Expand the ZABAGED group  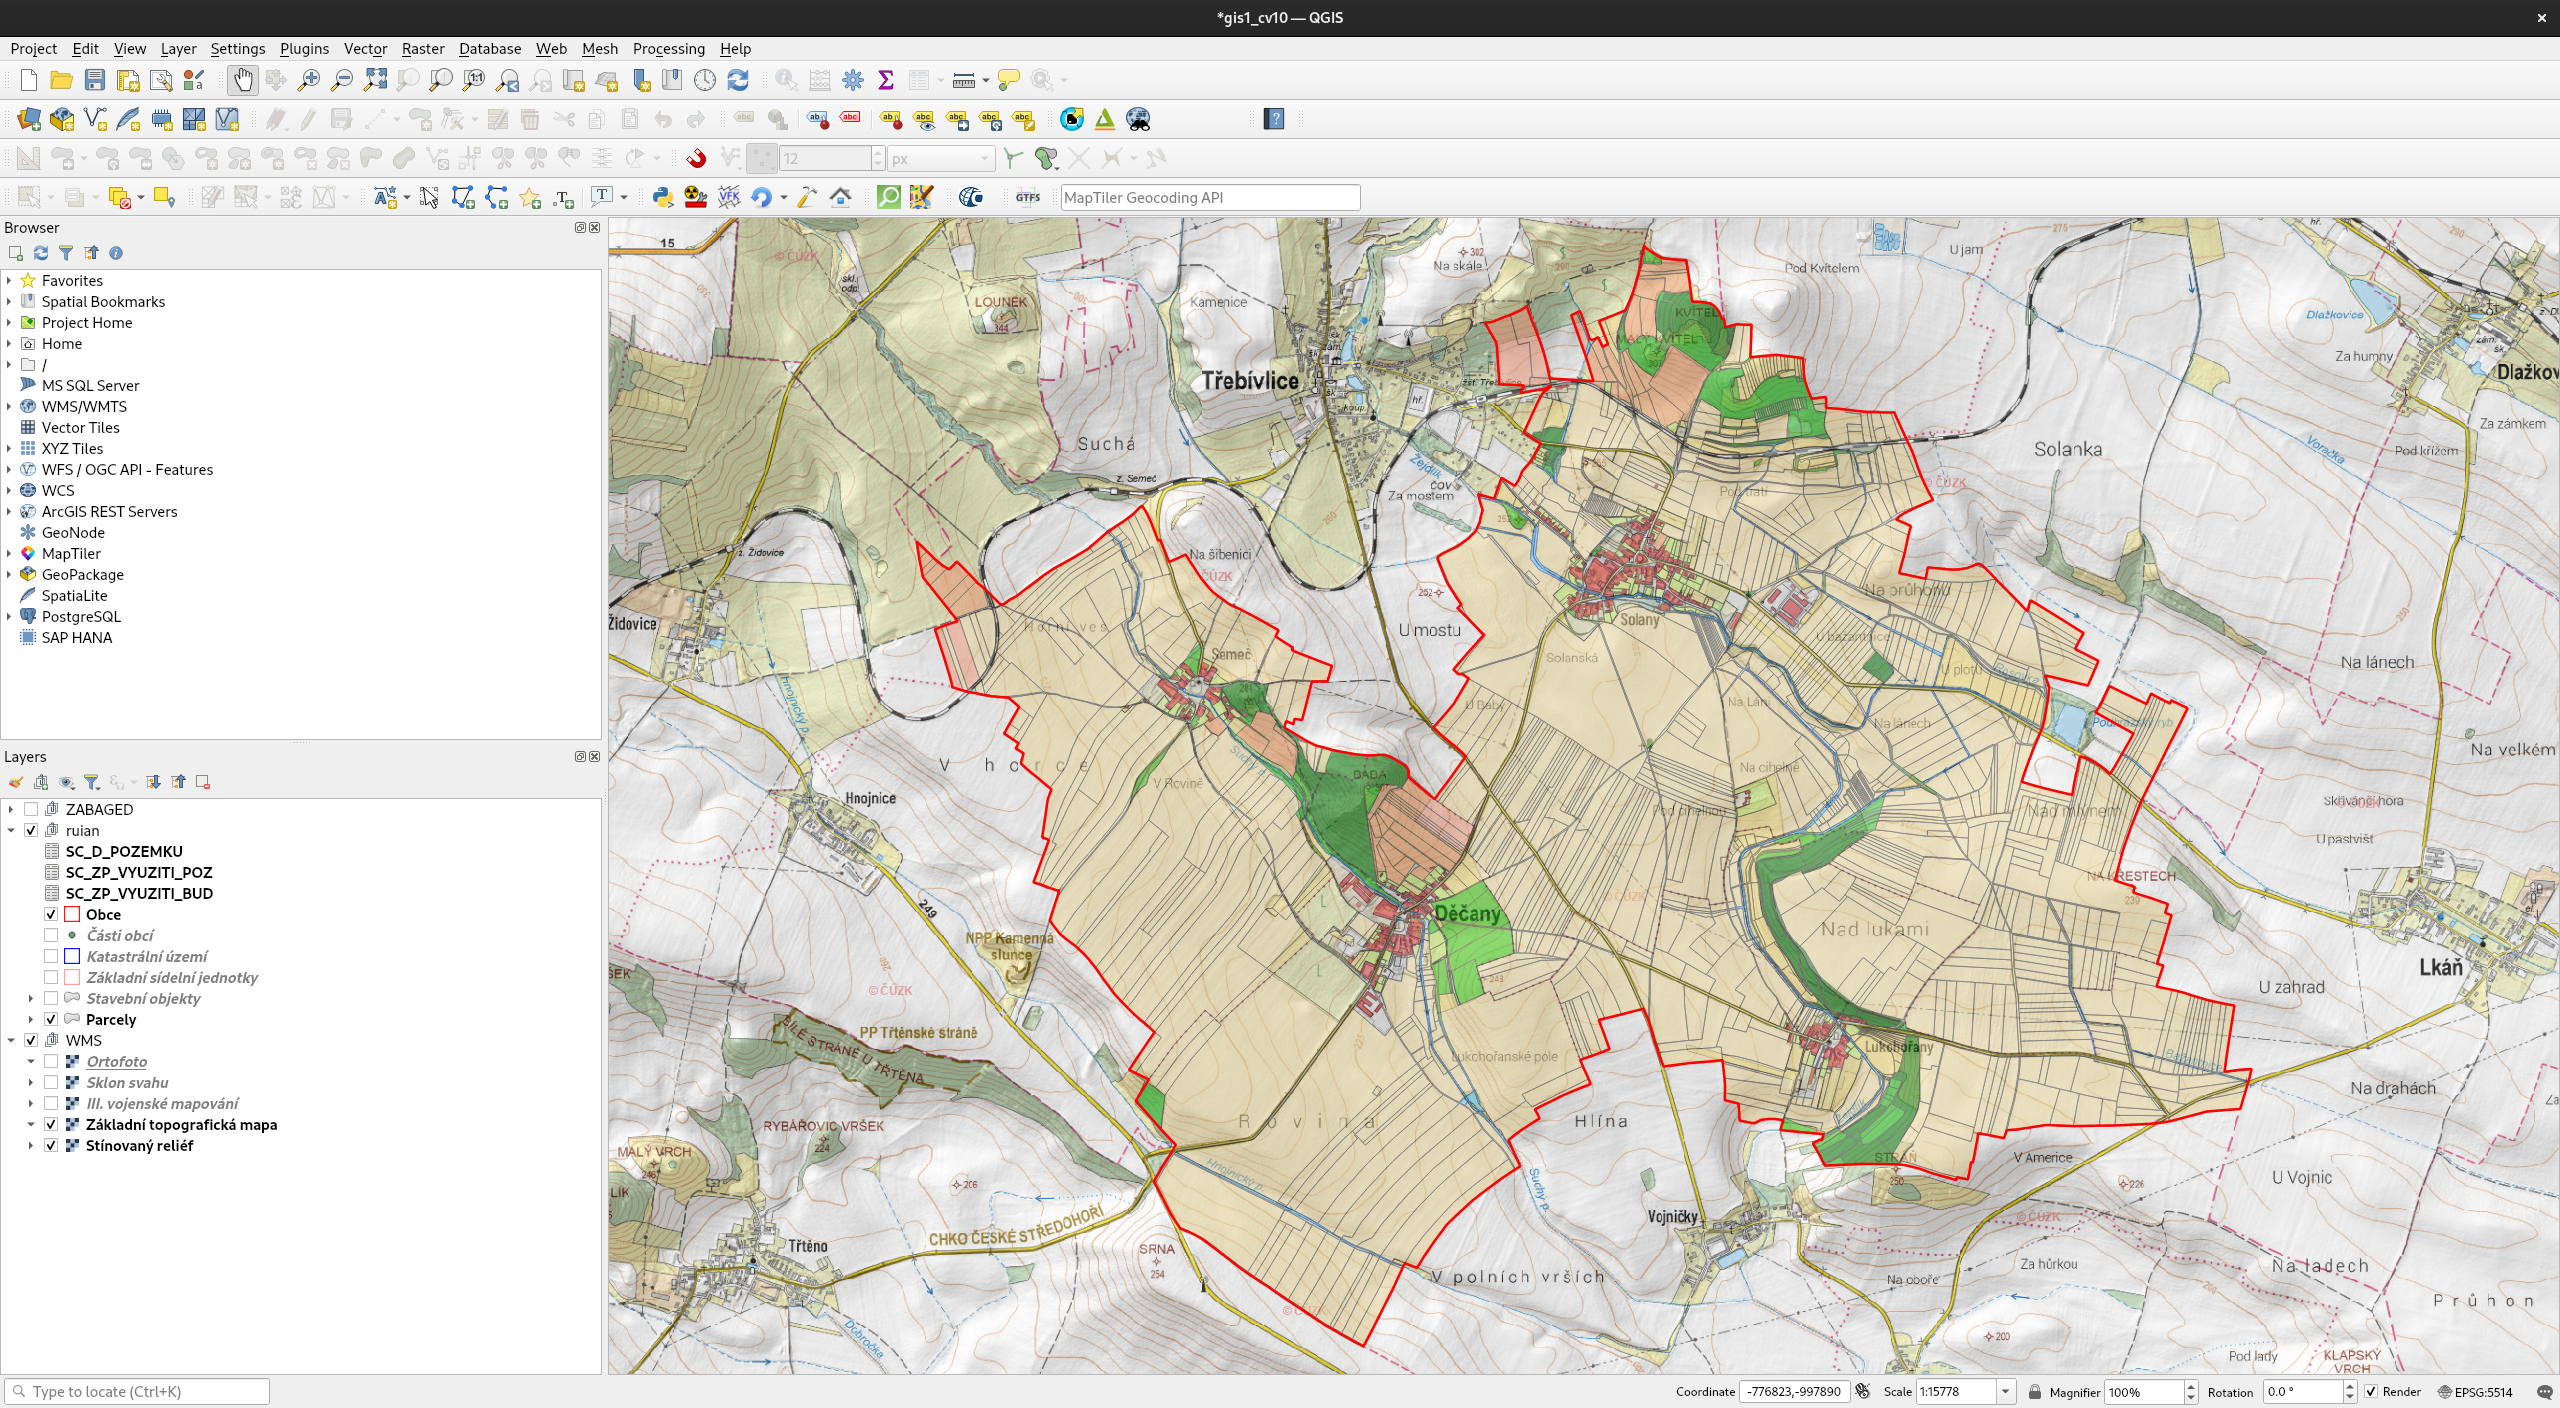click(11, 809)
